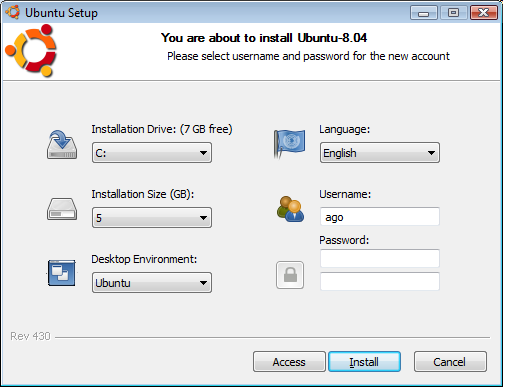This screenshot has height=390, width=505.
Task: Open the Language dropdown set to English
Action: [x=380, y=153]
